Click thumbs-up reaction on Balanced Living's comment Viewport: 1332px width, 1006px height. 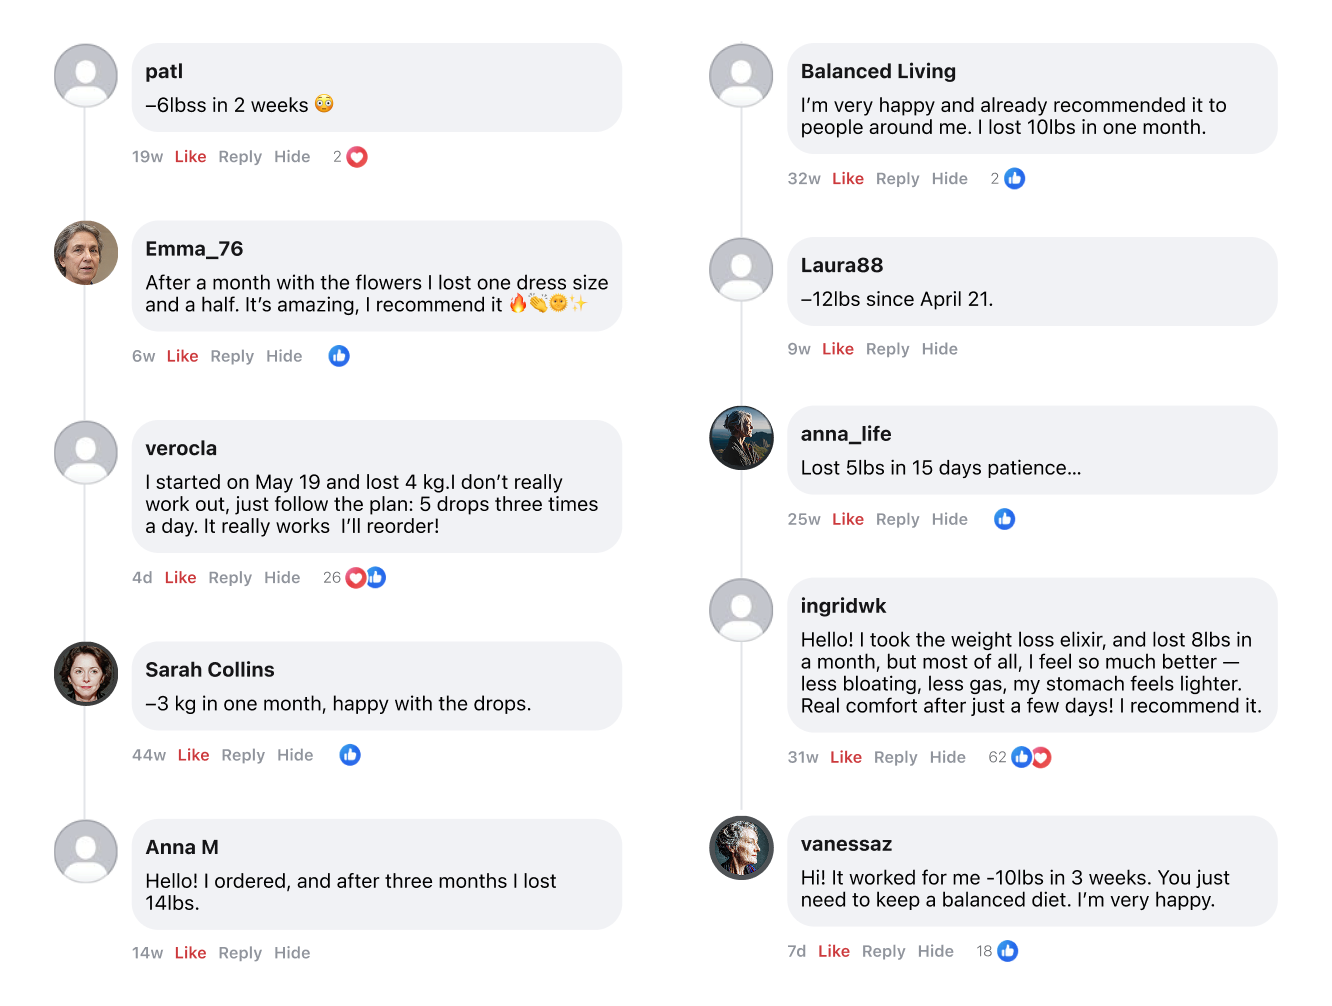[1014, 179]
